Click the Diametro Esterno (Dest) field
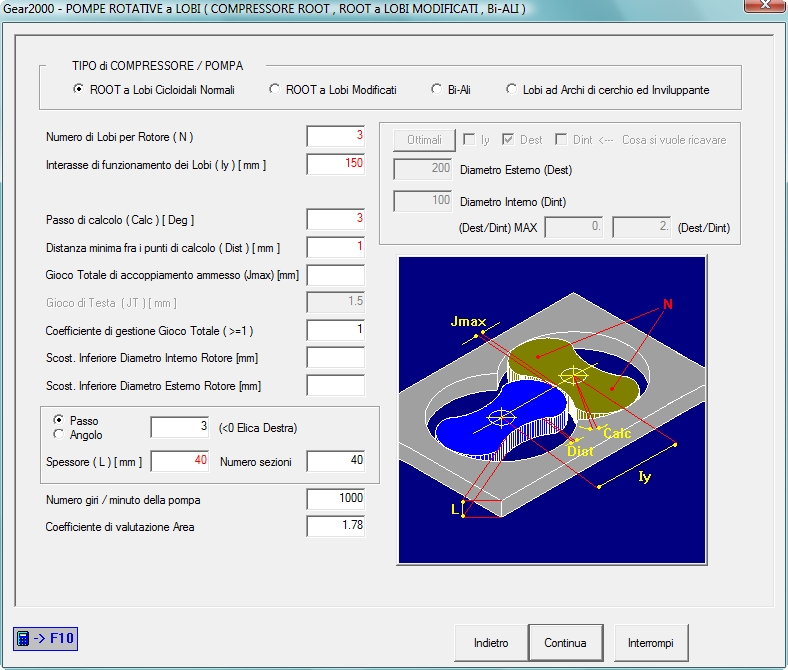 [x=423, y=169]
